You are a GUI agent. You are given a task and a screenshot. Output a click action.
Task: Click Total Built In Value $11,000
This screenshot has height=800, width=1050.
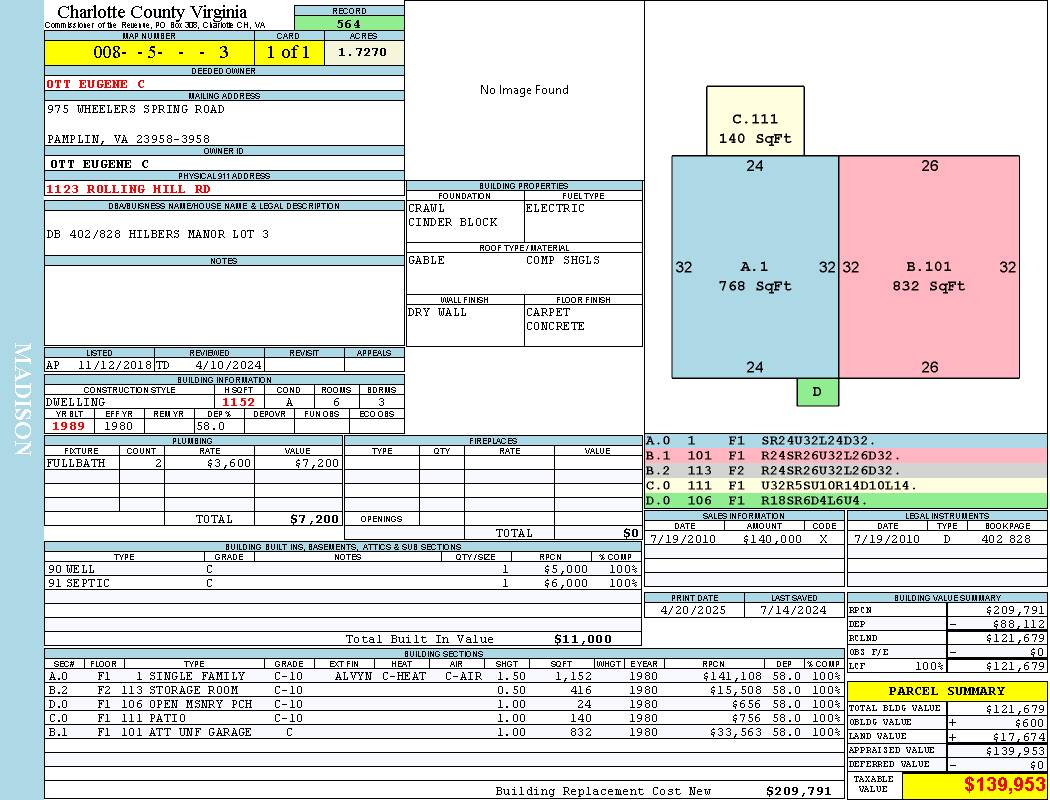tap(583, 639)
